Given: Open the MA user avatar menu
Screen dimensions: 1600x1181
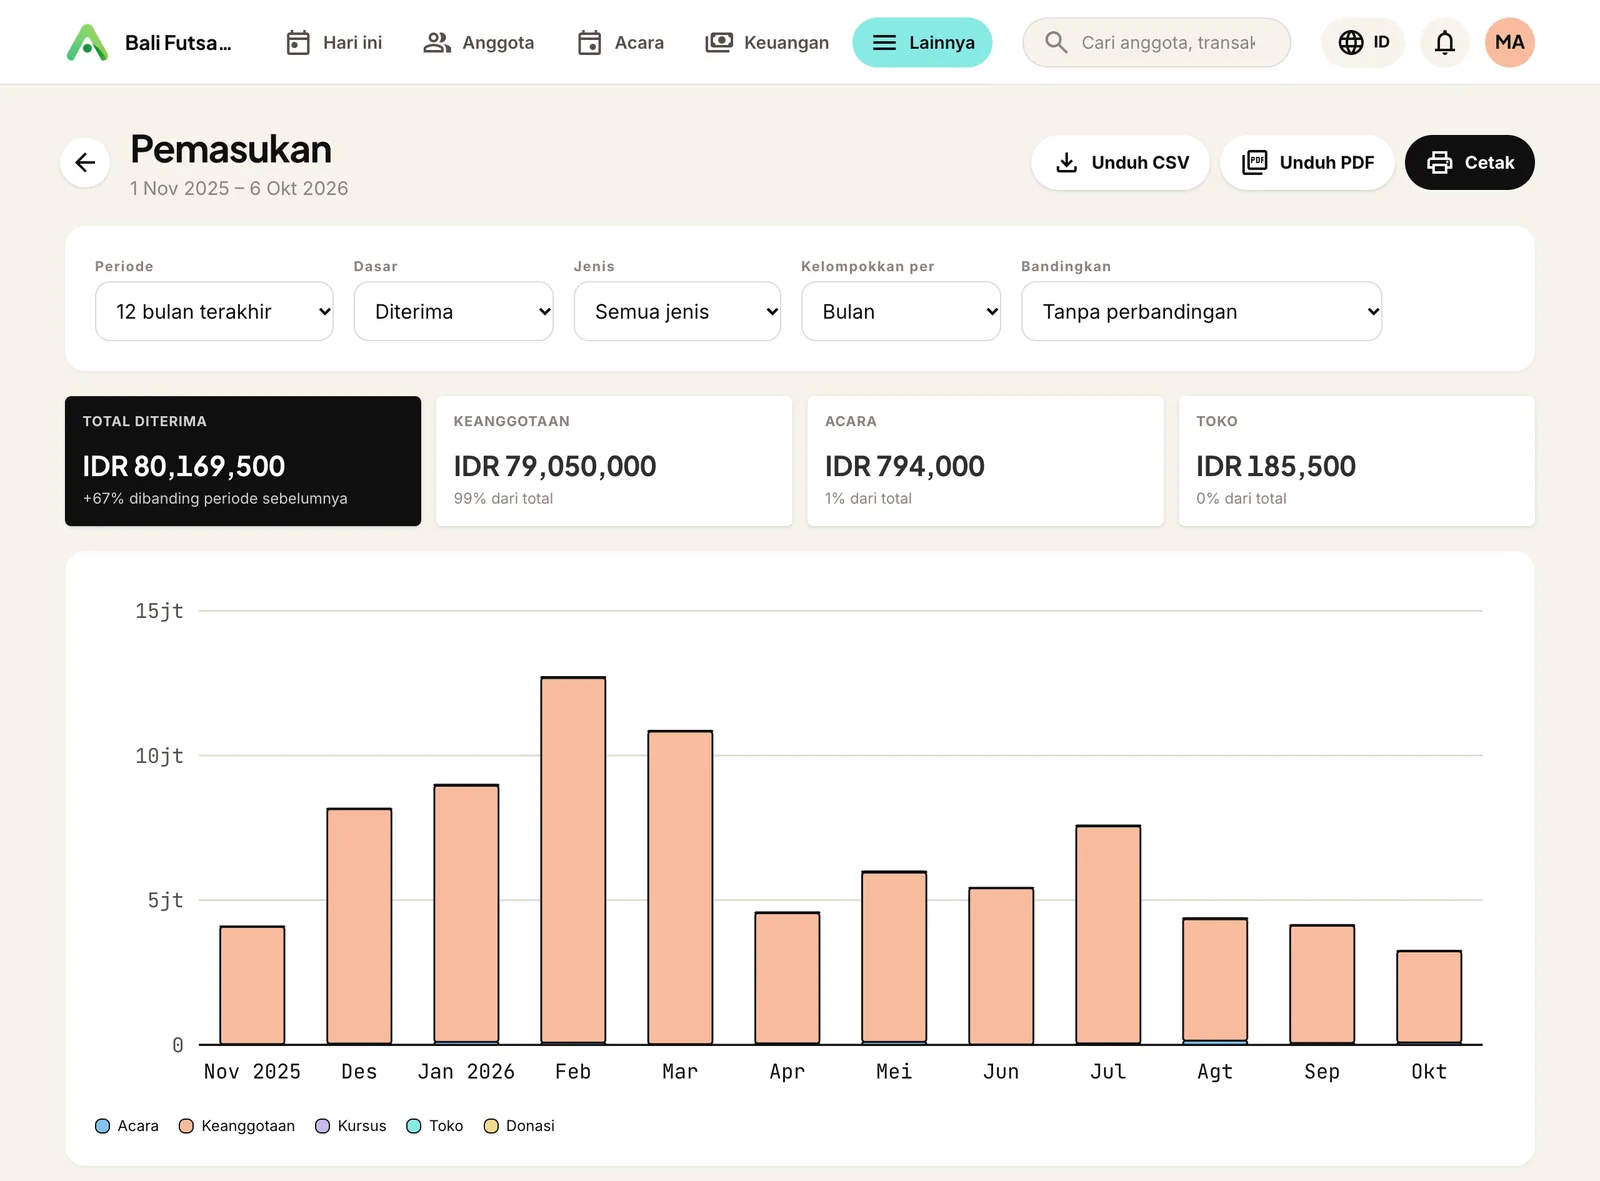Looking at the screenshot, I should (x=1509, y=42).
